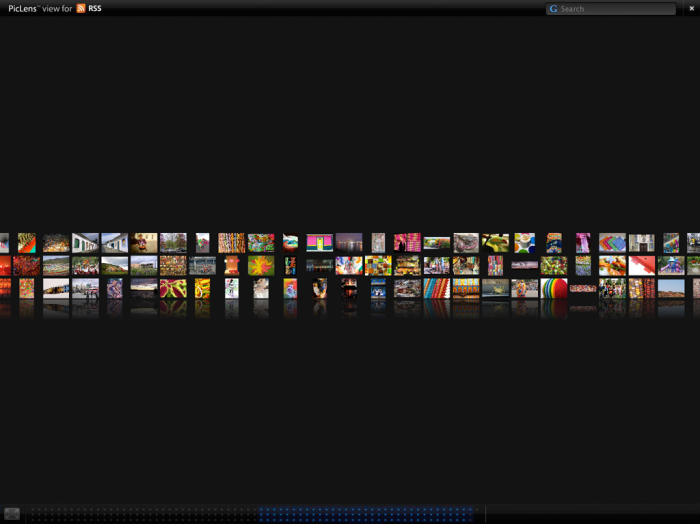Click the RSS label in title bar
Viewport: 700px width, 524px height.
coord(95,8)
